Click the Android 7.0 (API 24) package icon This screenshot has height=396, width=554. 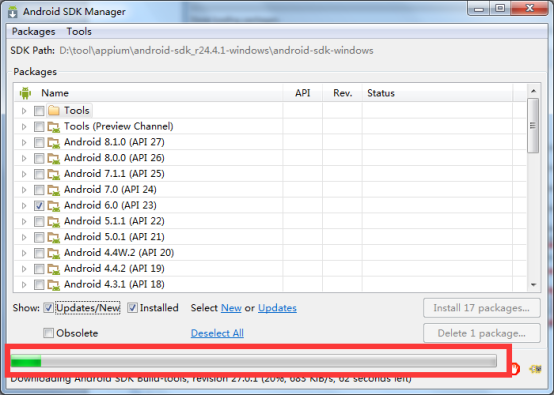click(54, 190)
